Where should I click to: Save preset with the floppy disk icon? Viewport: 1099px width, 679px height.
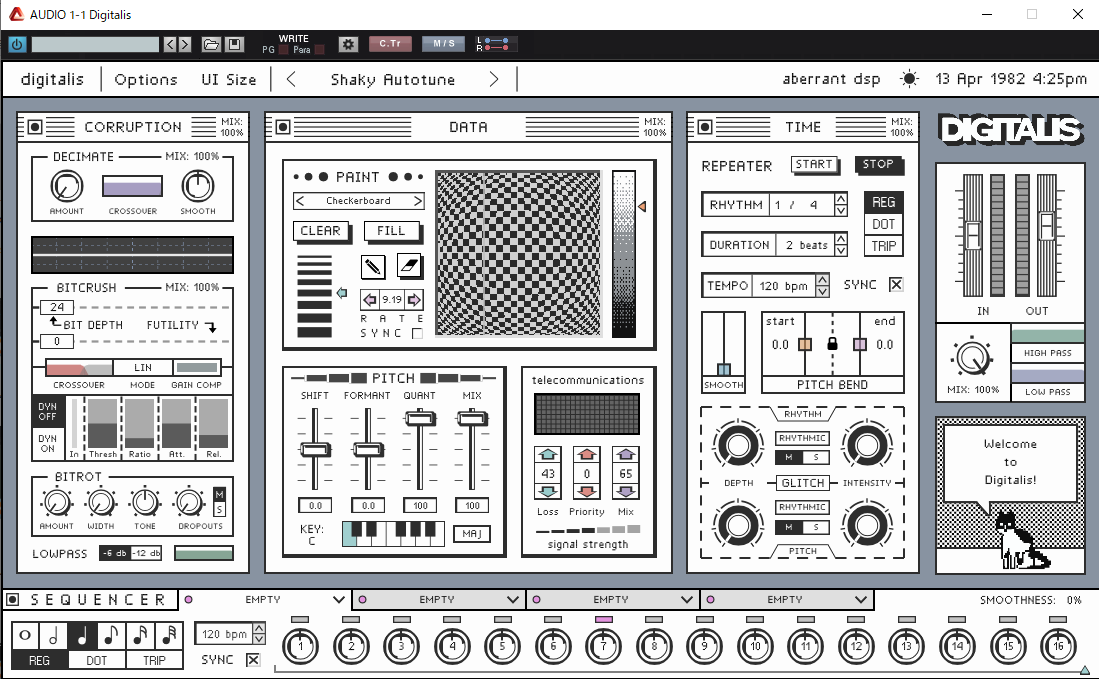click(x=234, y=44)
